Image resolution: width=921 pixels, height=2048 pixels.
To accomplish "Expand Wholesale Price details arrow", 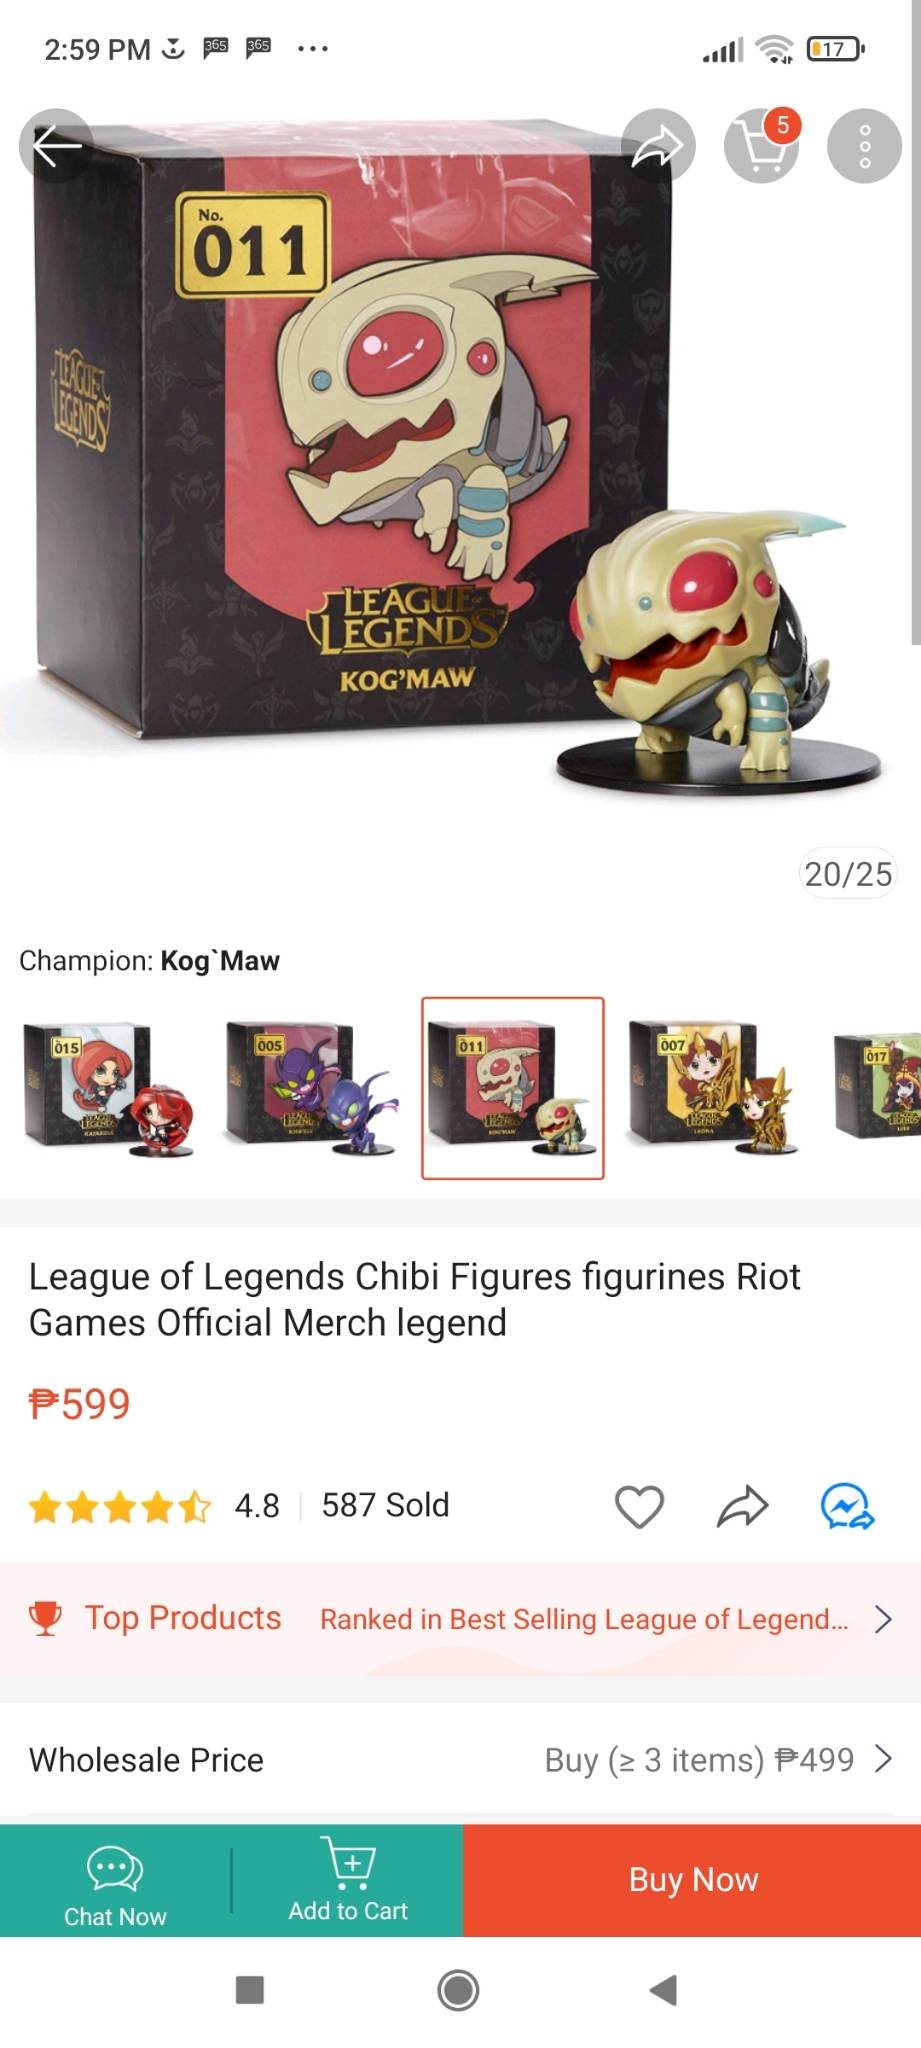I will tap(882, 1759).
